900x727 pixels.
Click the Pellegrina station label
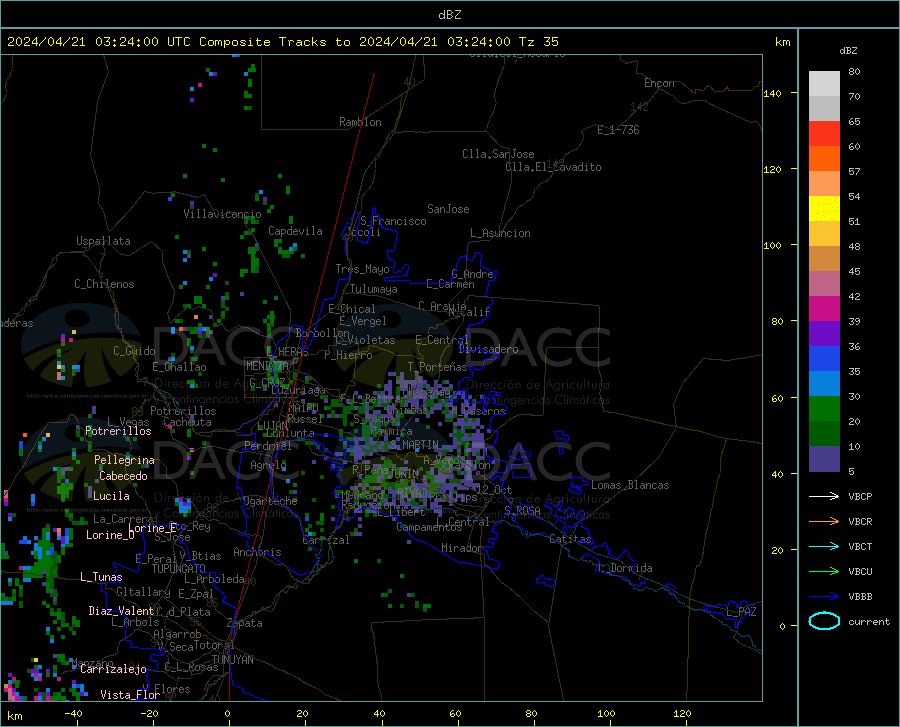[x=125, y=460]
